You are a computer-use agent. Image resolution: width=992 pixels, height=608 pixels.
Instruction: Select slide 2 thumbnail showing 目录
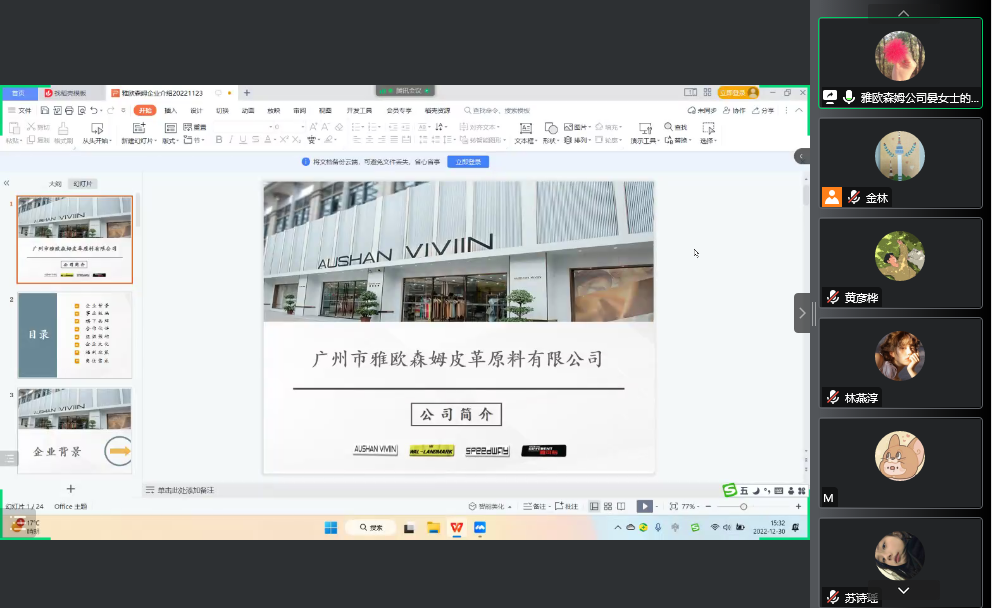click(75, 335)
